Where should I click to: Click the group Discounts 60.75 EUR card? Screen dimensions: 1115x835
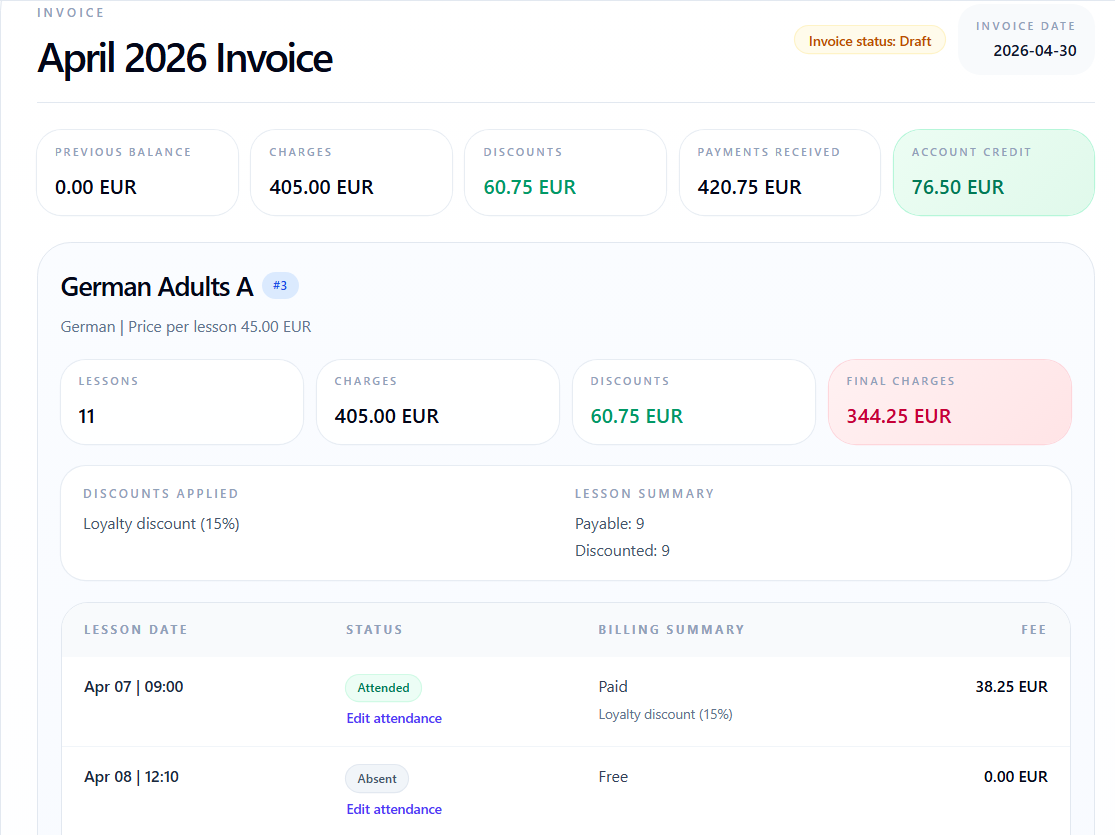[694, 403]
